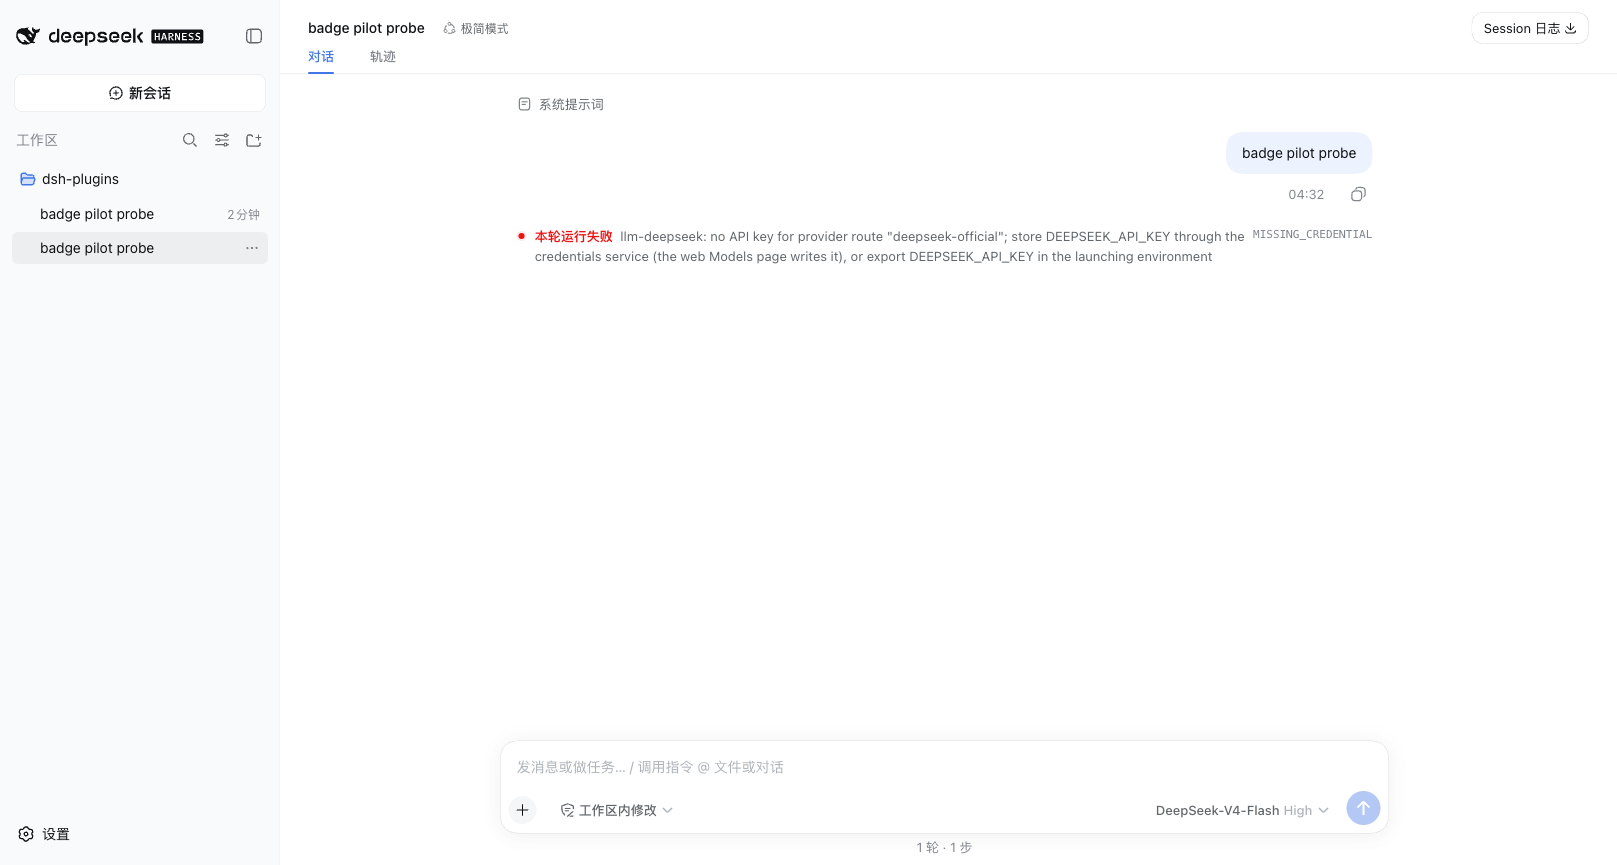Collapse the sidebar with the panel icon
1617x865 pixels.
point(254,36)
